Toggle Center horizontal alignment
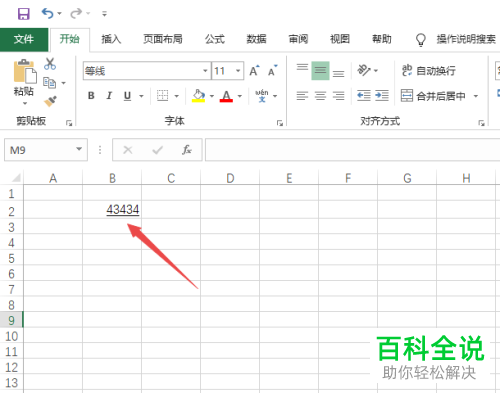The height and width of the screenshot is (393, 500). 320,96
